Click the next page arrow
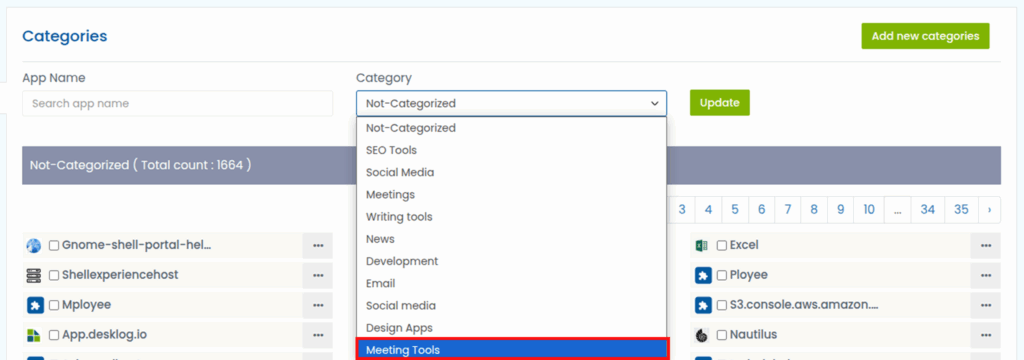This screenshot has width=1024, height=360. coord(989,210)
